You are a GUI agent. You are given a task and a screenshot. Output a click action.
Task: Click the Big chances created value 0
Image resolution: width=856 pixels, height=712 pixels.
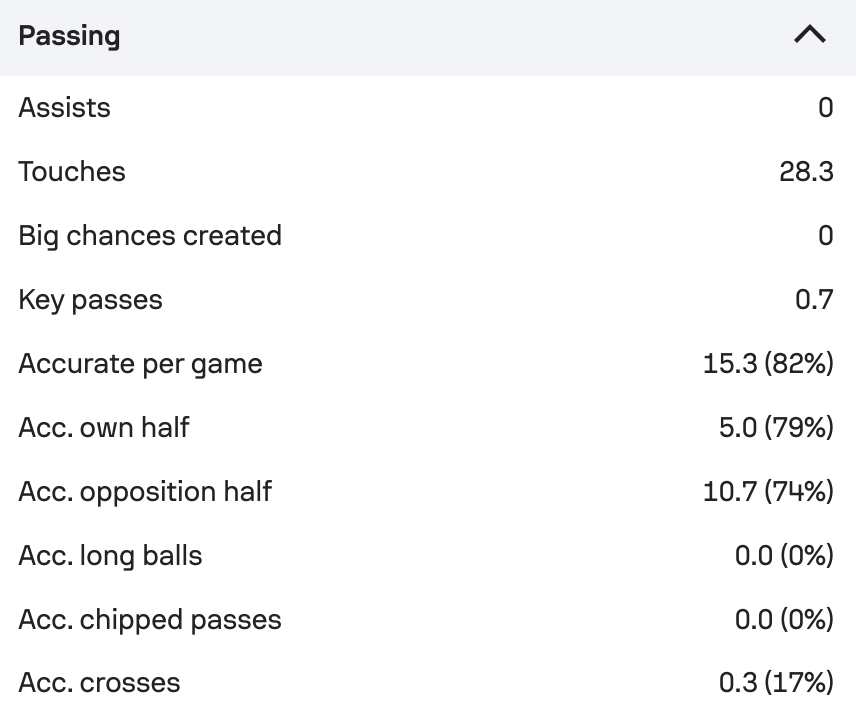pyautogui.click(x=825, y=235)
